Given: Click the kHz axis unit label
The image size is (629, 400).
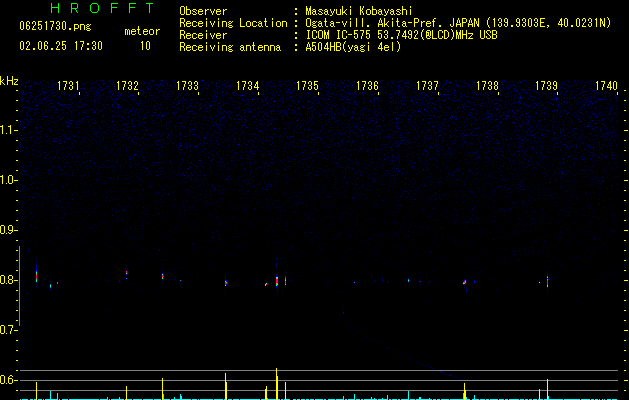Looking at the screenshot, I should [9, 81].
